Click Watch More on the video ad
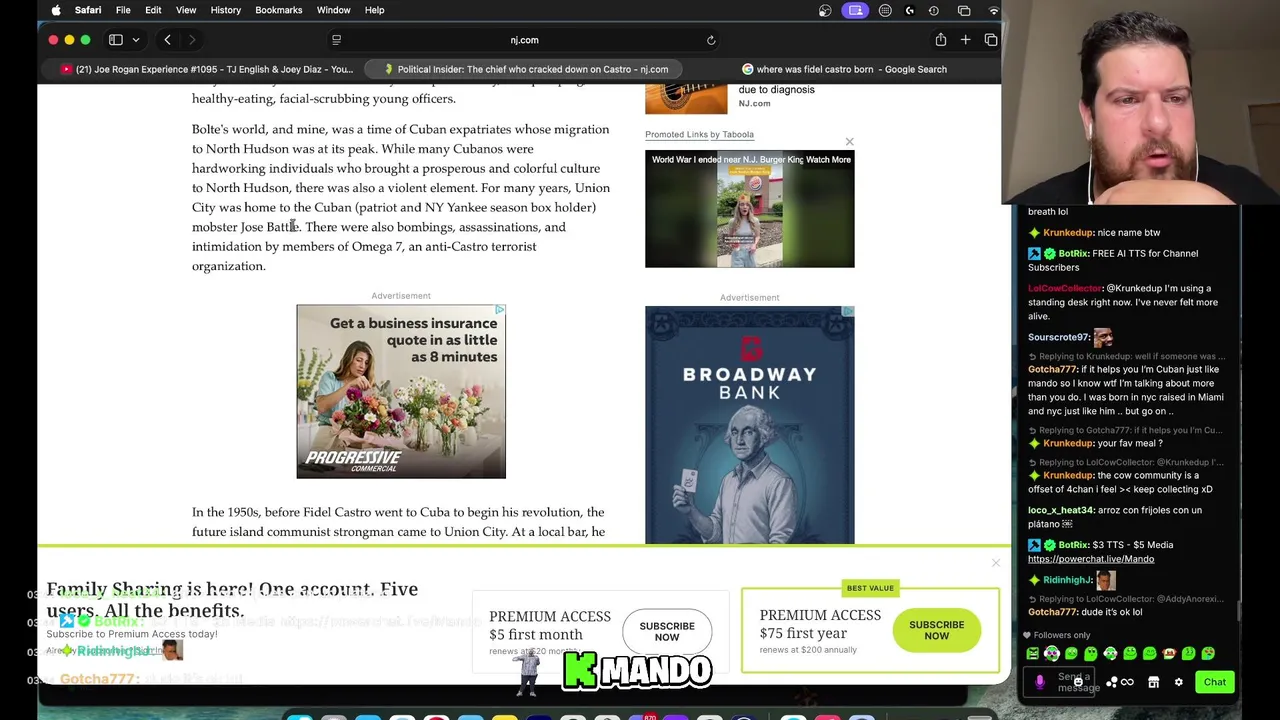 click(828, 159)
